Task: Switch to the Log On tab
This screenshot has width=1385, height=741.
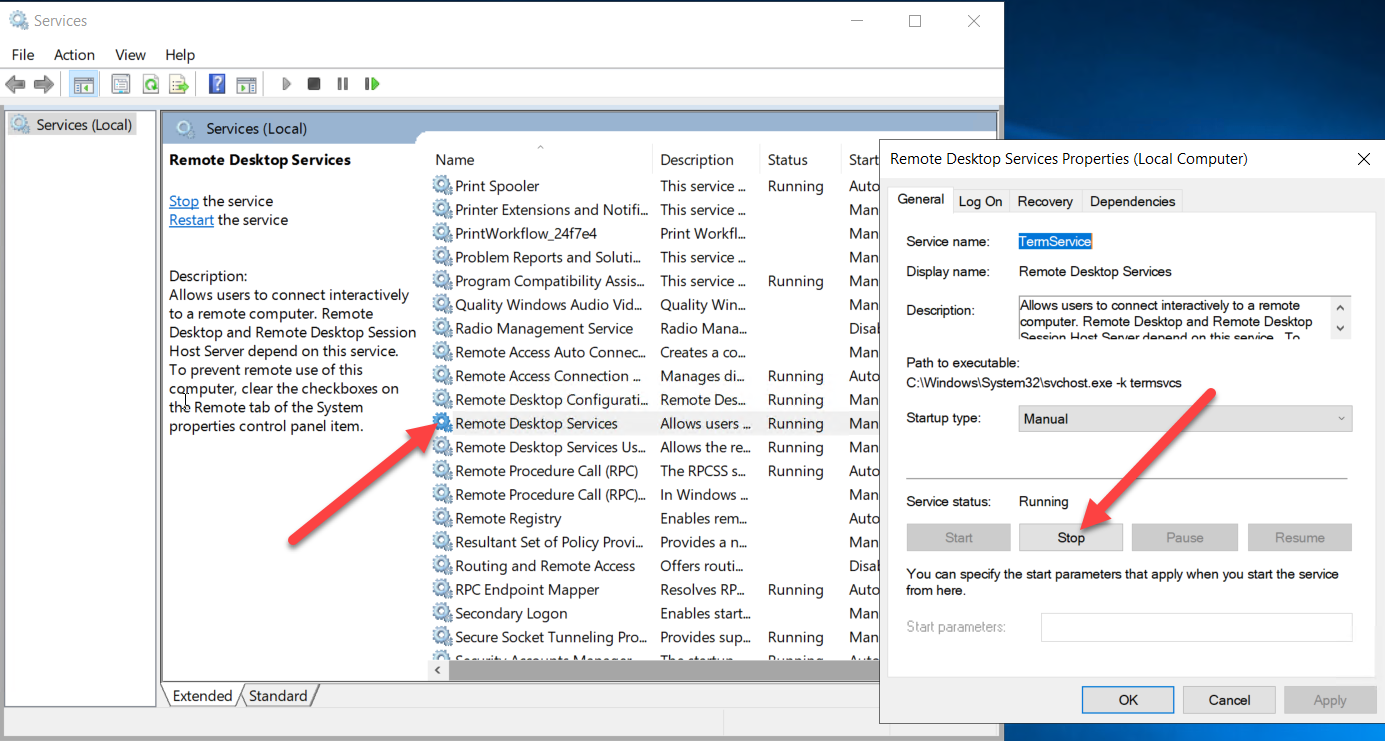Action: click(x=980, y=201)
